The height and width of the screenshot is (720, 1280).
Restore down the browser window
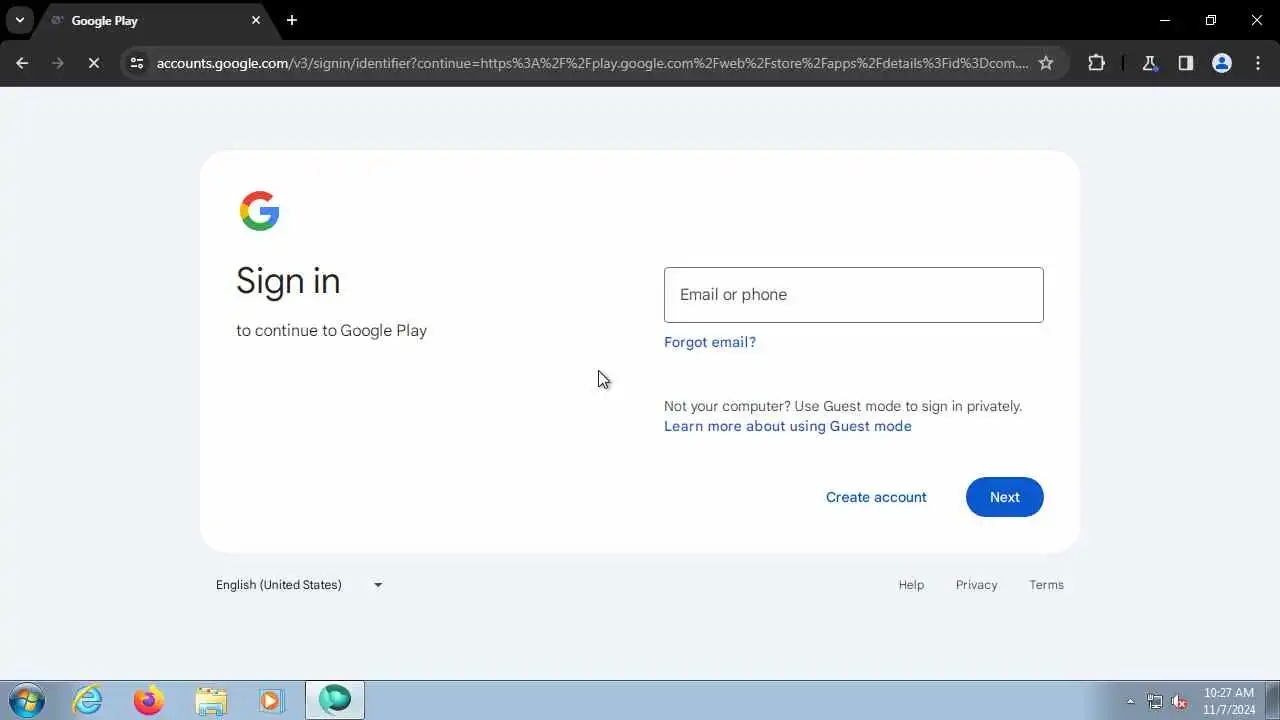click(x=1211, y=20)
